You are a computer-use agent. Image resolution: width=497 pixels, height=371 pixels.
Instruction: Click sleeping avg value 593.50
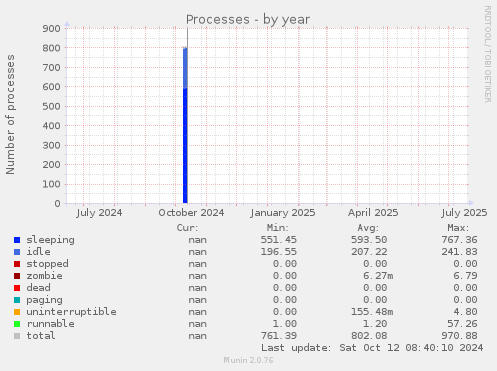[369, 240]
